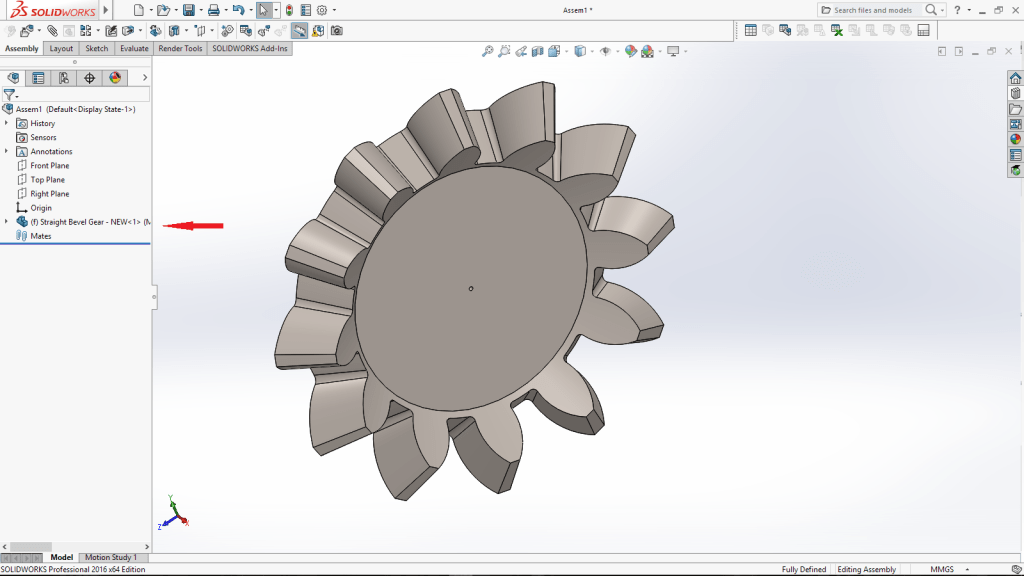Expand the History tree node
This screenshot has width=1024, height=576.
[7, 123]
